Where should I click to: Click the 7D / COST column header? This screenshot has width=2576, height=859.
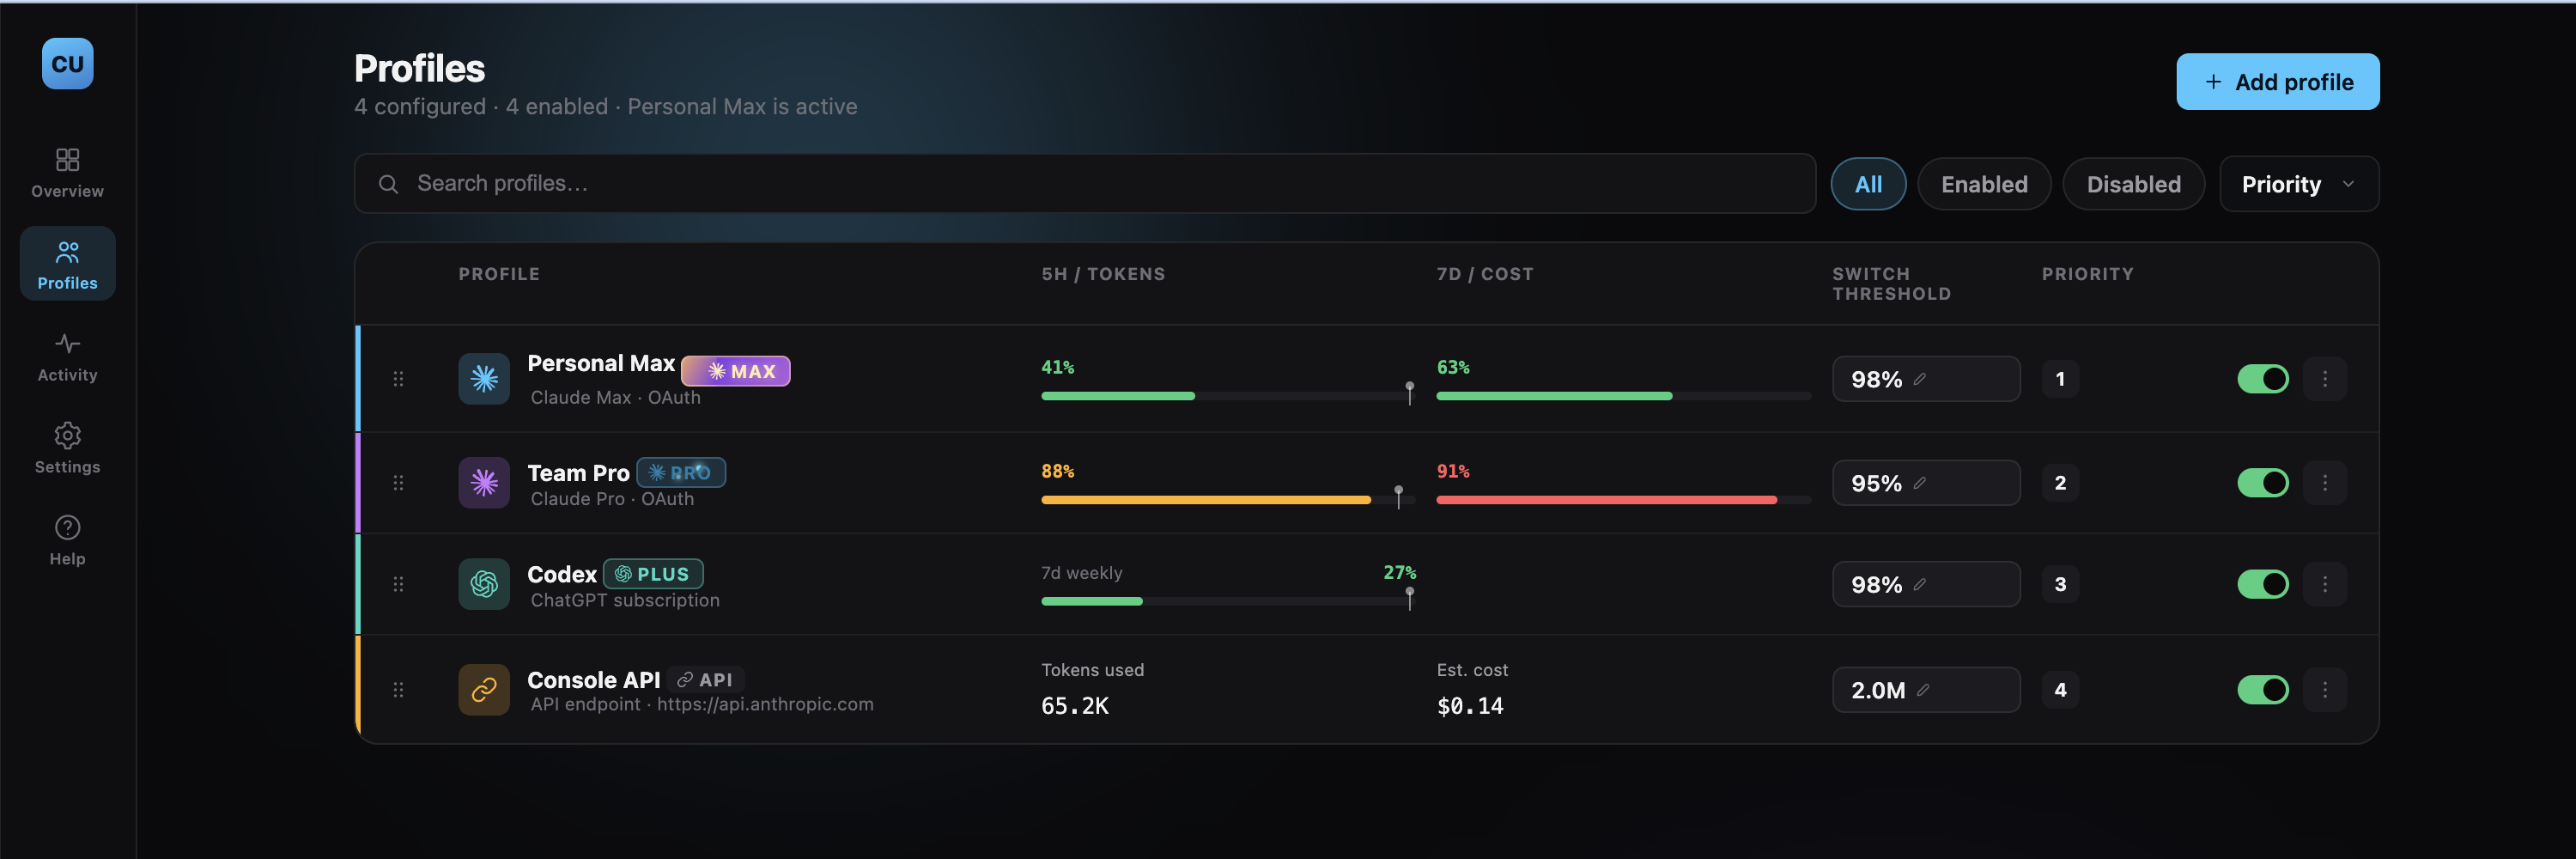pyautogui.click(x=1484, y=274)
